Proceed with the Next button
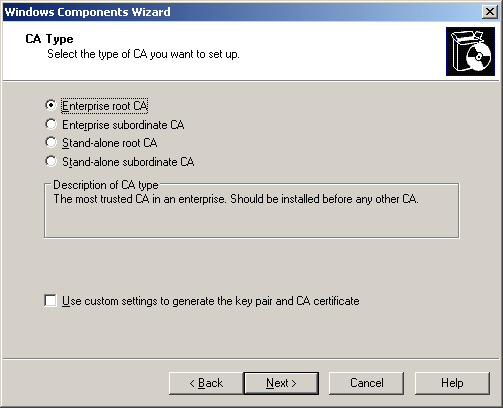The width and height of the screenshot is (503, 408). [281, 383]
